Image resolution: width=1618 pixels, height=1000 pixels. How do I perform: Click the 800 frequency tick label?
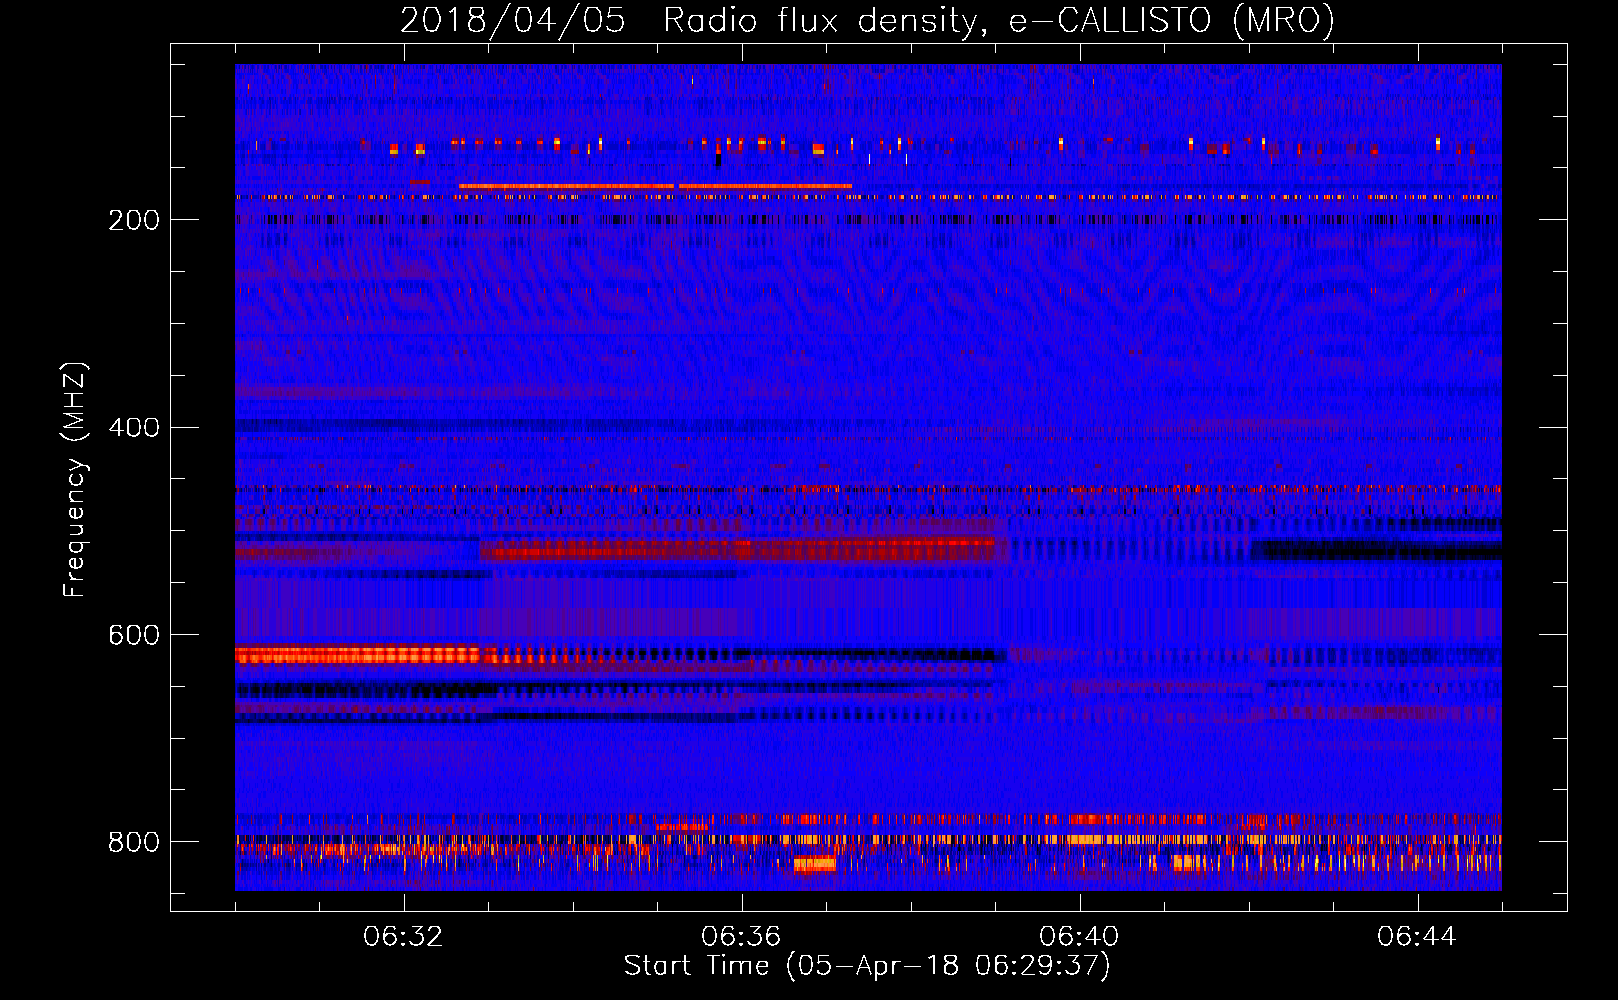[x=134, y=842]
